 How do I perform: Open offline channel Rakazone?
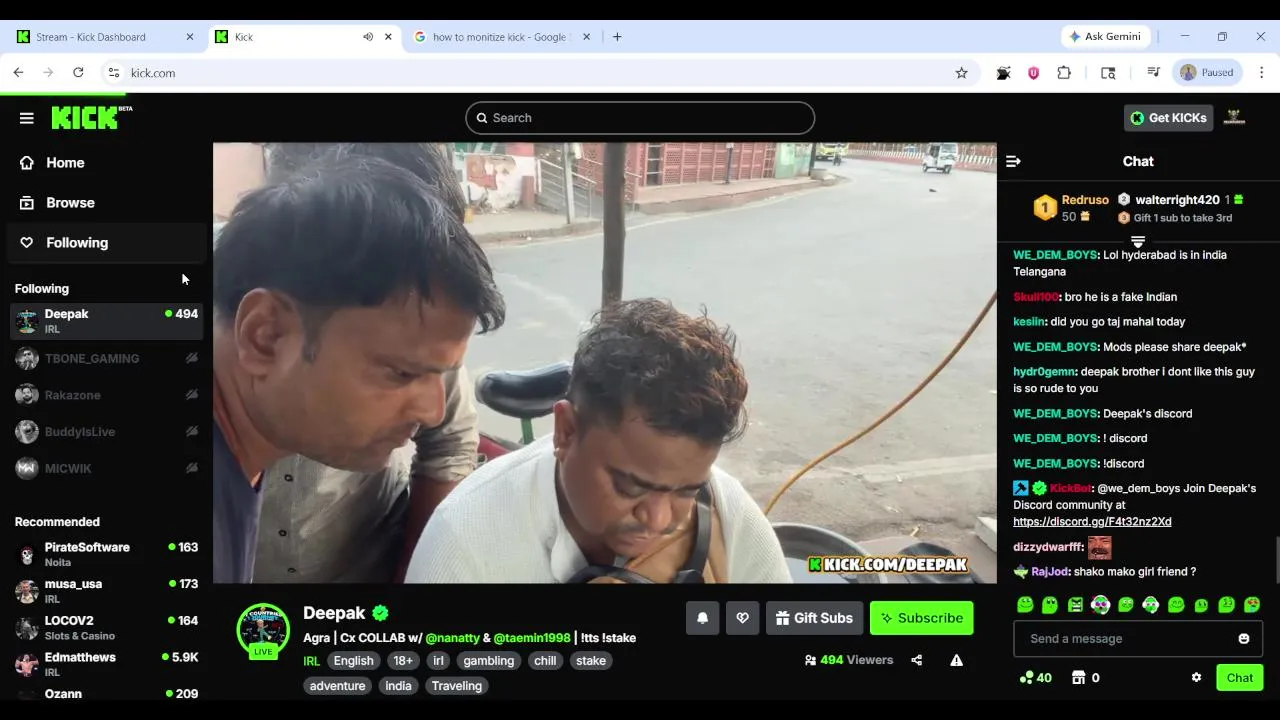coord(107,395)
